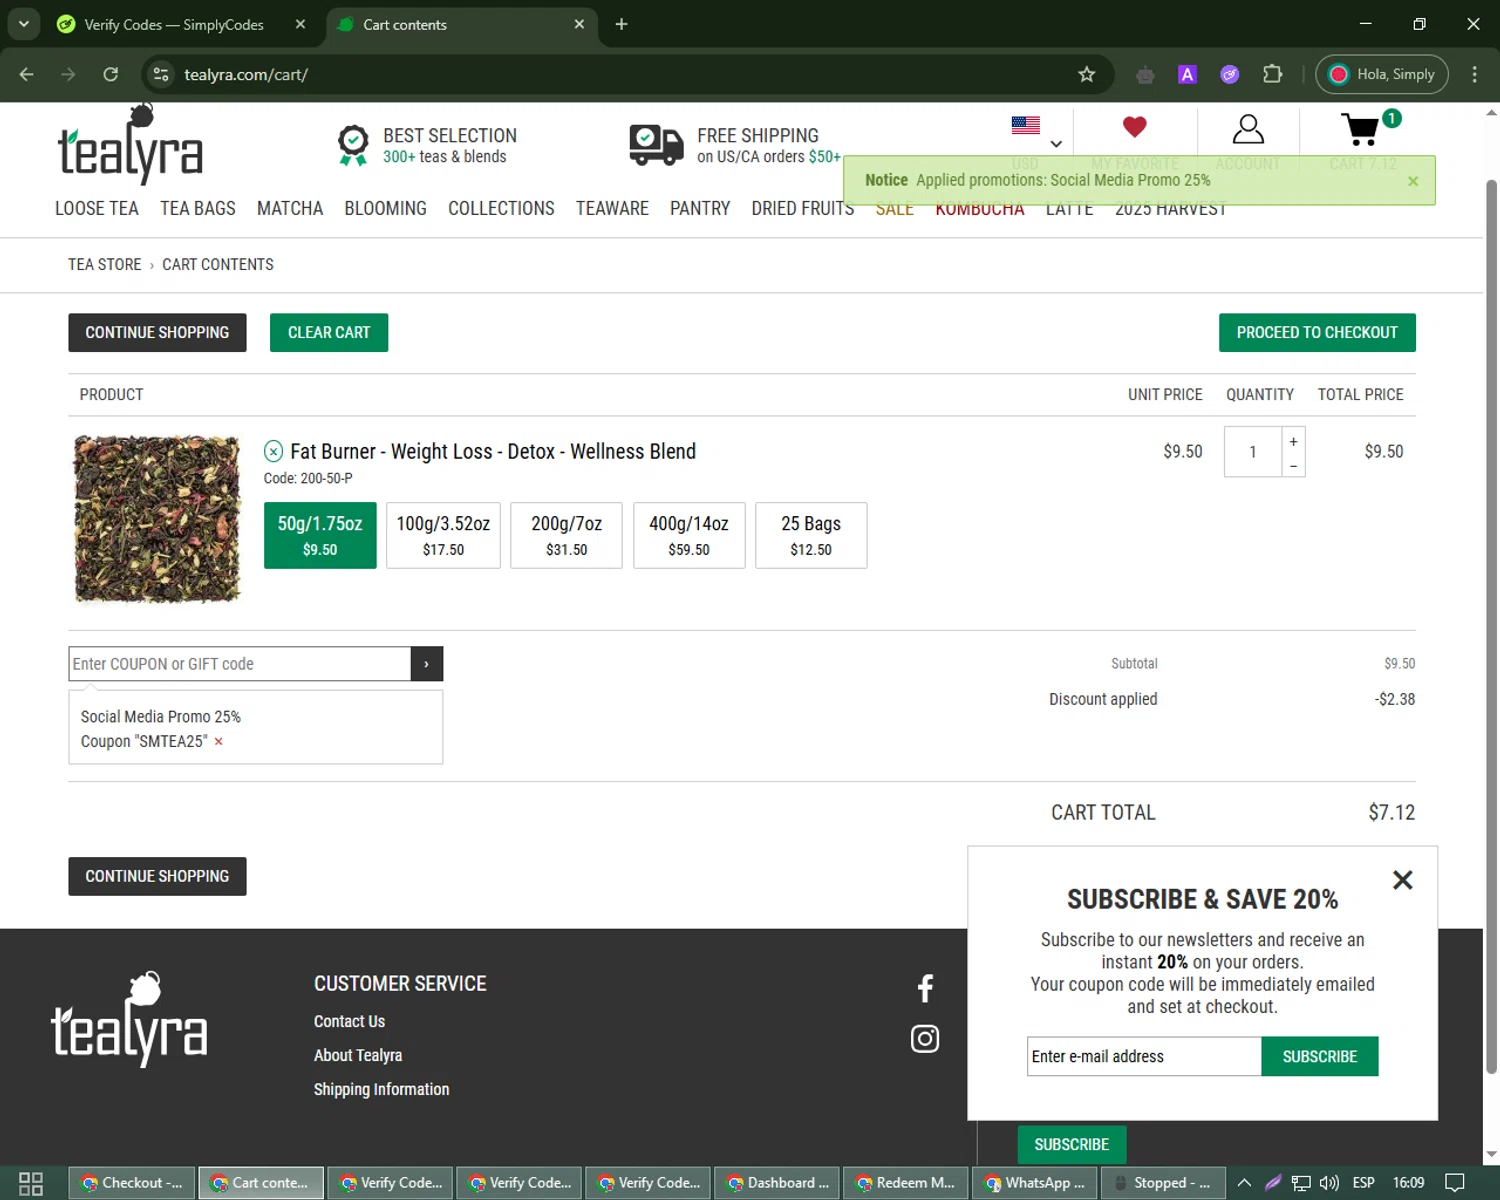
Task: Click the Fat Burner tea thumbnail
Action: coord(157,518)
